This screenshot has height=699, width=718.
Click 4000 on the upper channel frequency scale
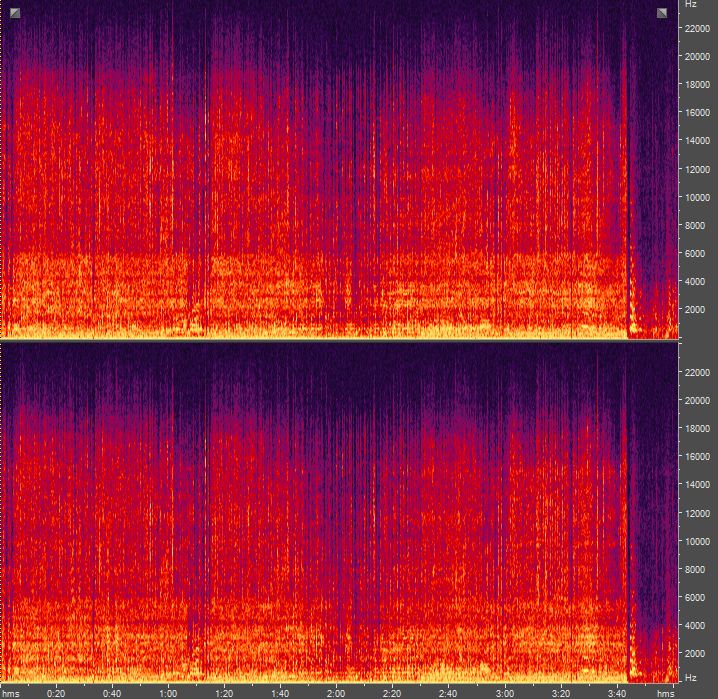695,282
